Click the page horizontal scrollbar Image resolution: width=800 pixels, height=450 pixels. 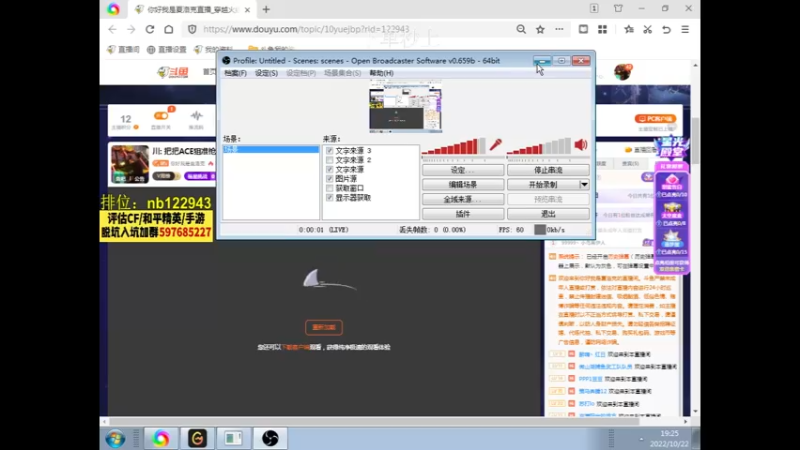click(x=372, y=421)
